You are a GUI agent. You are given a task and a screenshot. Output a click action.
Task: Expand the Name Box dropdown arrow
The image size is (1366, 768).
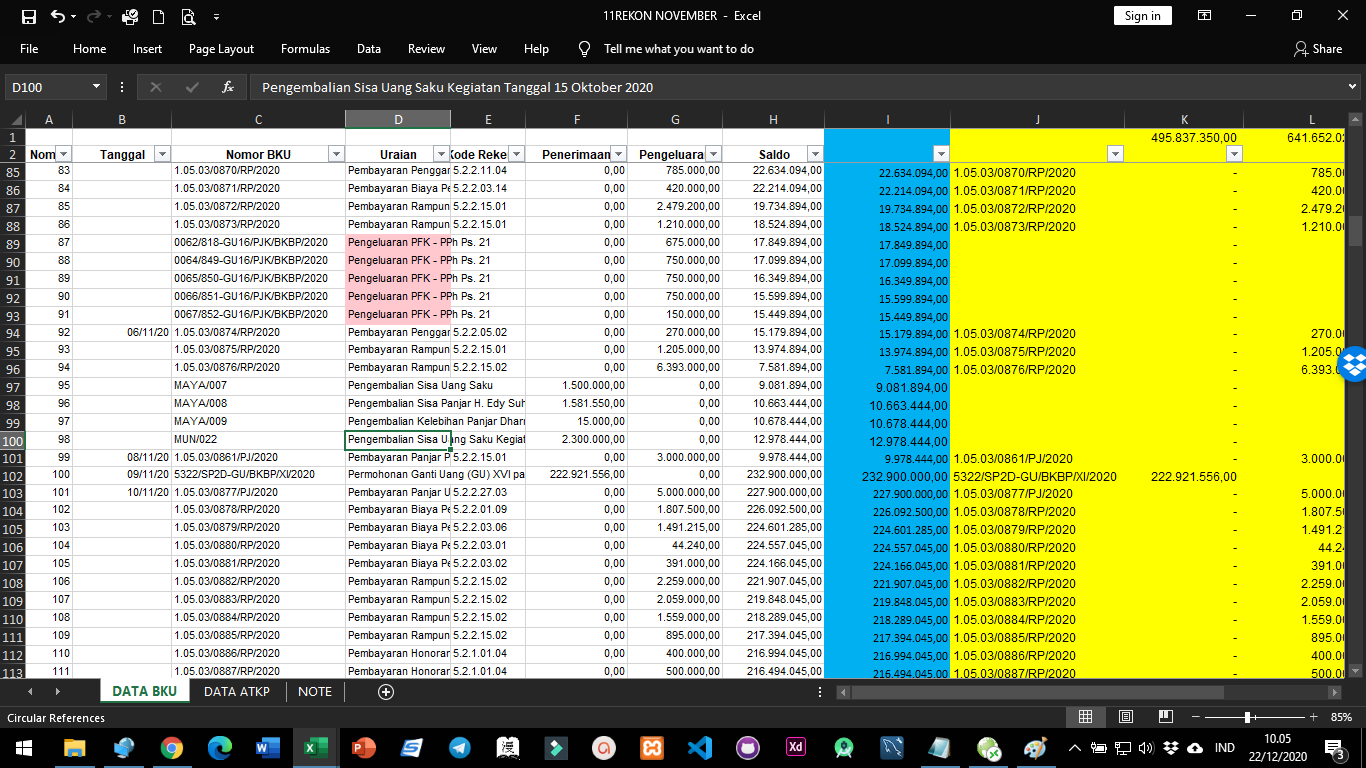97,87
